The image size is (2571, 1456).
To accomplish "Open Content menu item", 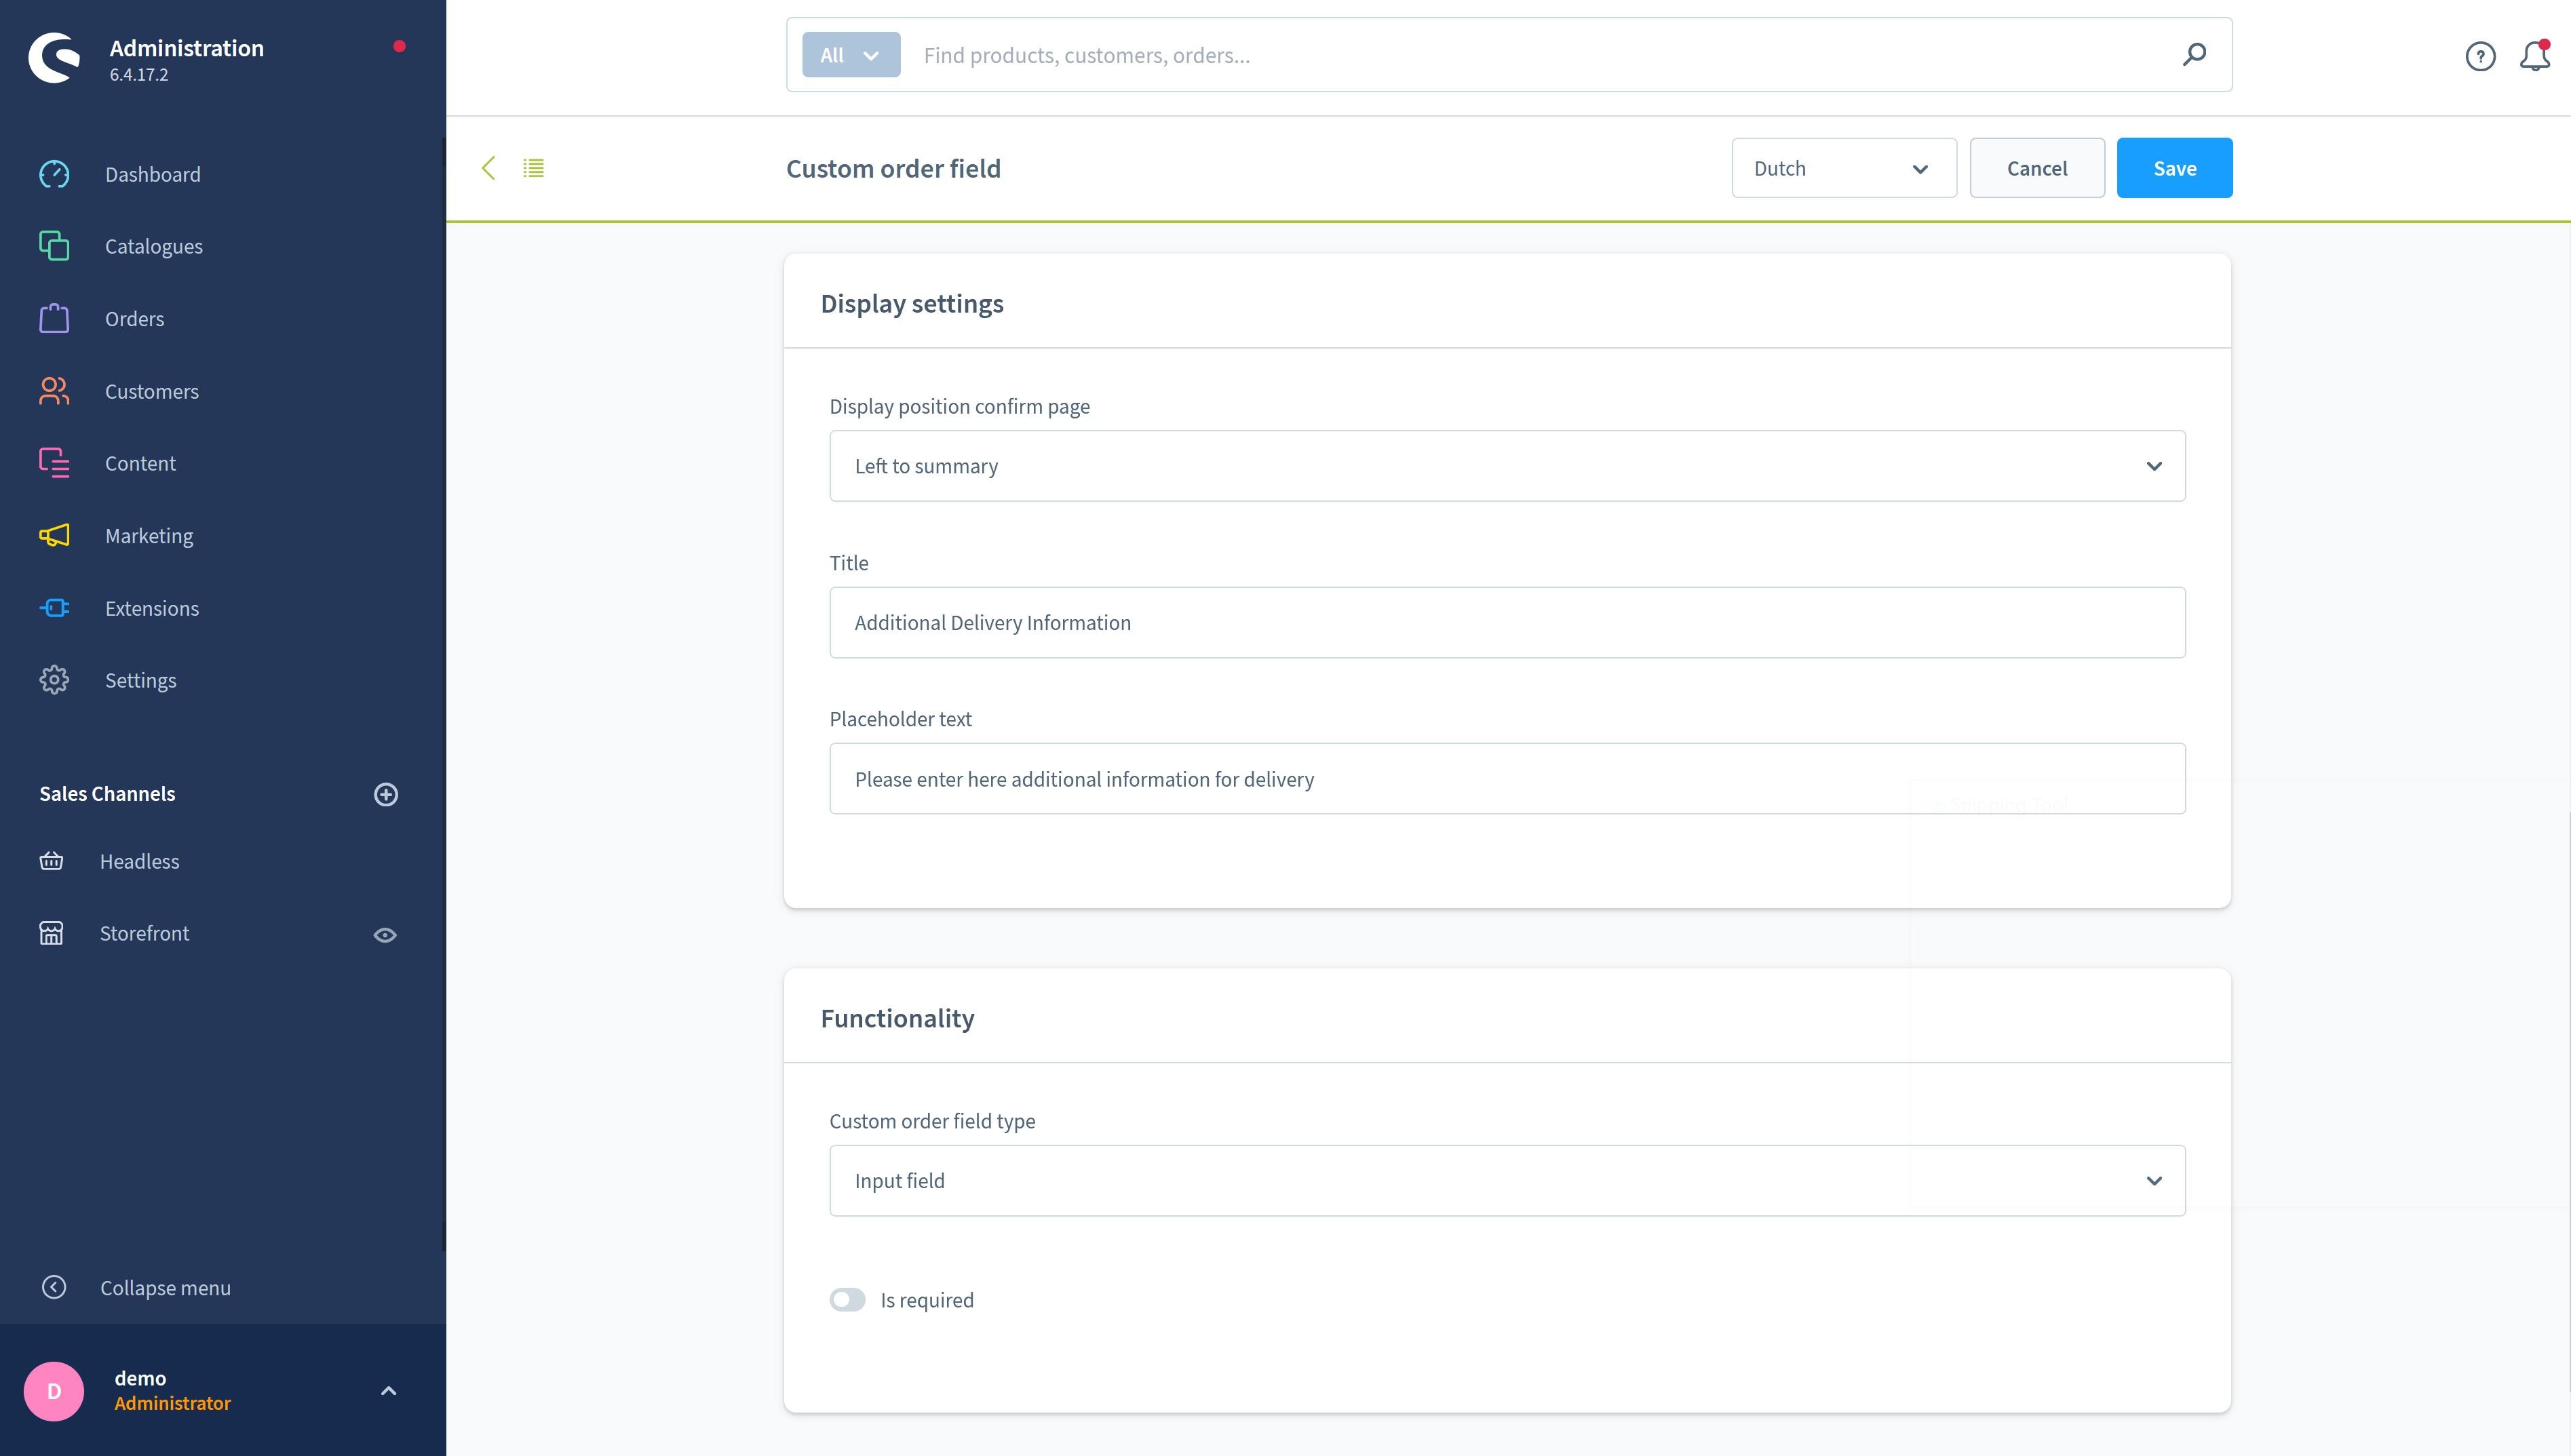I will 140,463.
